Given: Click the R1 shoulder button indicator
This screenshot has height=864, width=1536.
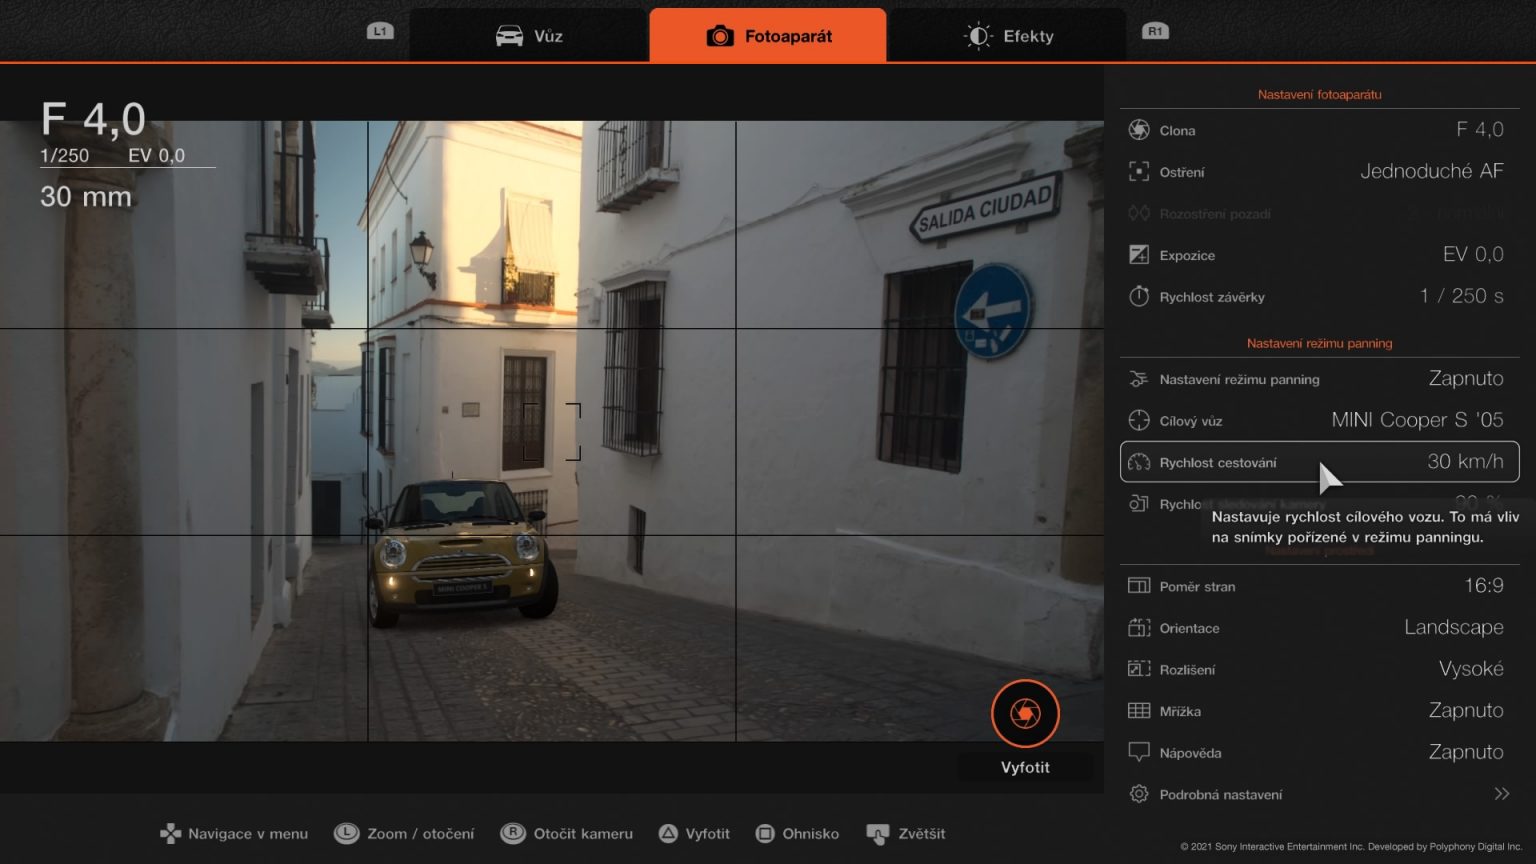Looking at the screenshot, I should [x=1155, y=31].
